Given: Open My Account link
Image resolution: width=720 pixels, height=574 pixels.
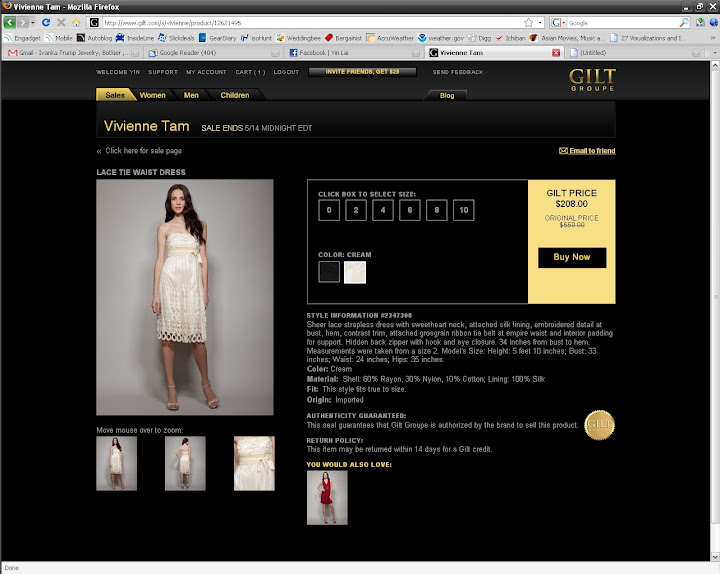Looking at the screenshot, I should [206, 72].
